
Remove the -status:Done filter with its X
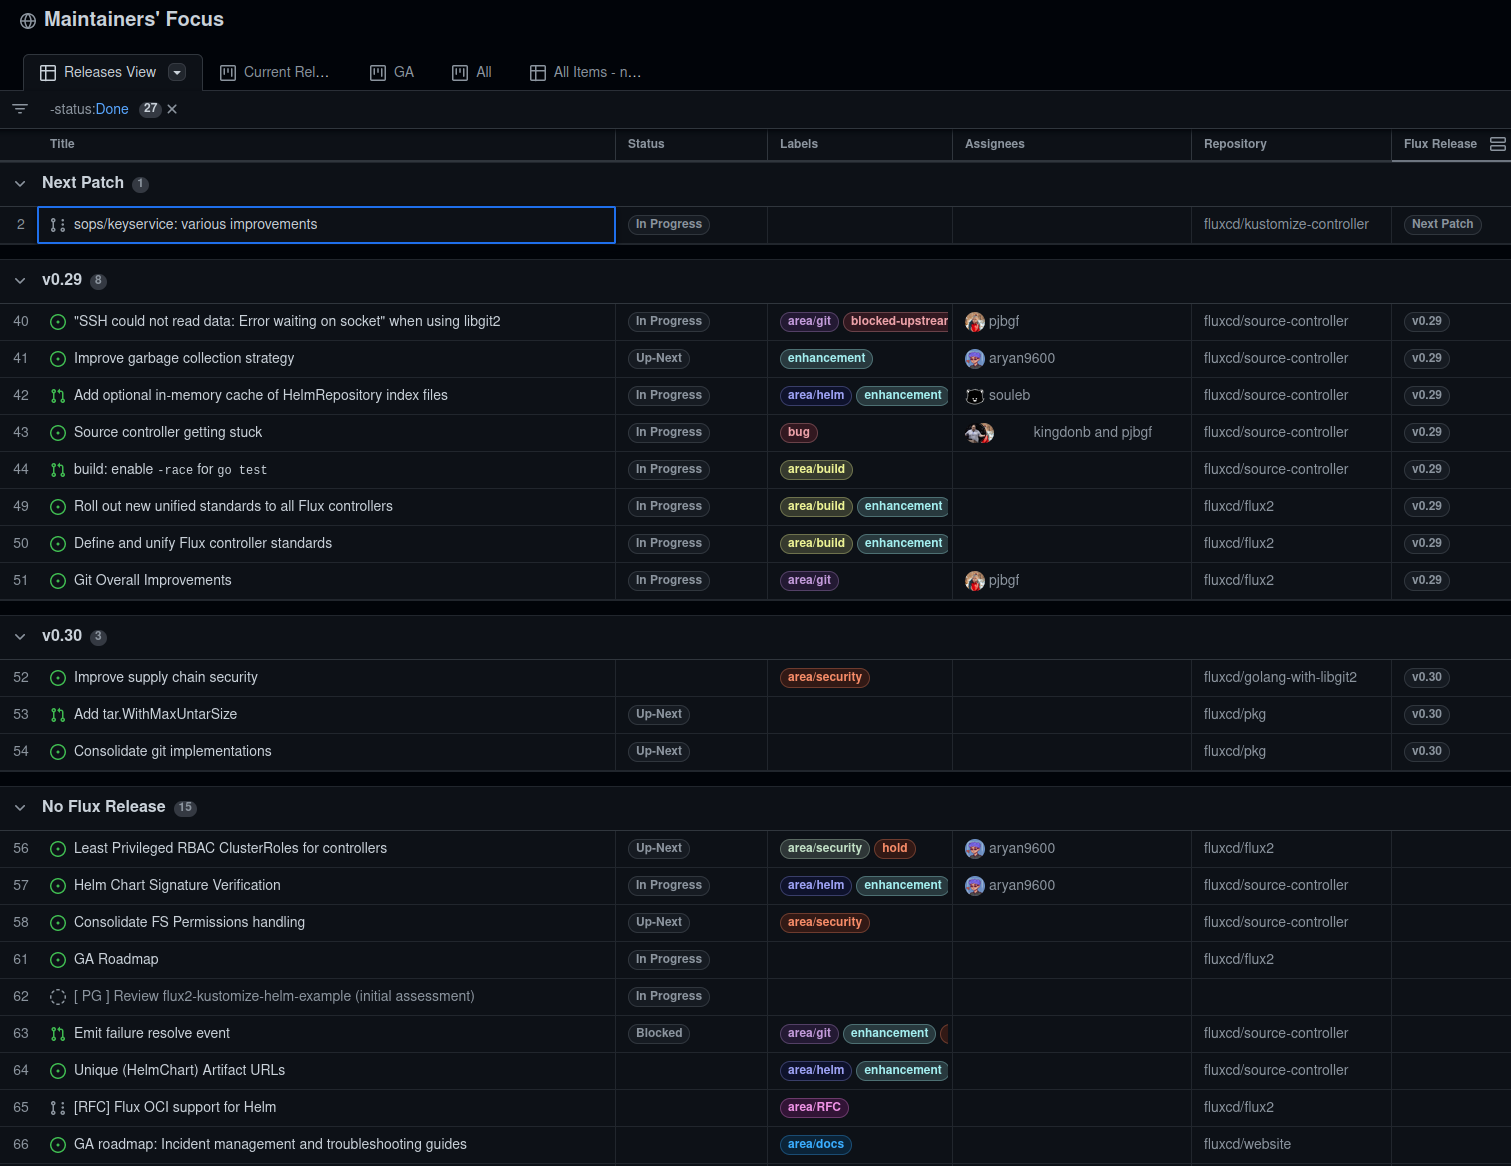pos(171,108)
